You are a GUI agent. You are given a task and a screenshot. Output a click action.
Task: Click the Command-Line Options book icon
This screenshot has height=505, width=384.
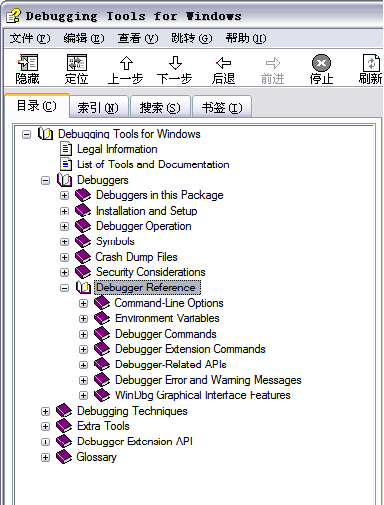[102, 303]
